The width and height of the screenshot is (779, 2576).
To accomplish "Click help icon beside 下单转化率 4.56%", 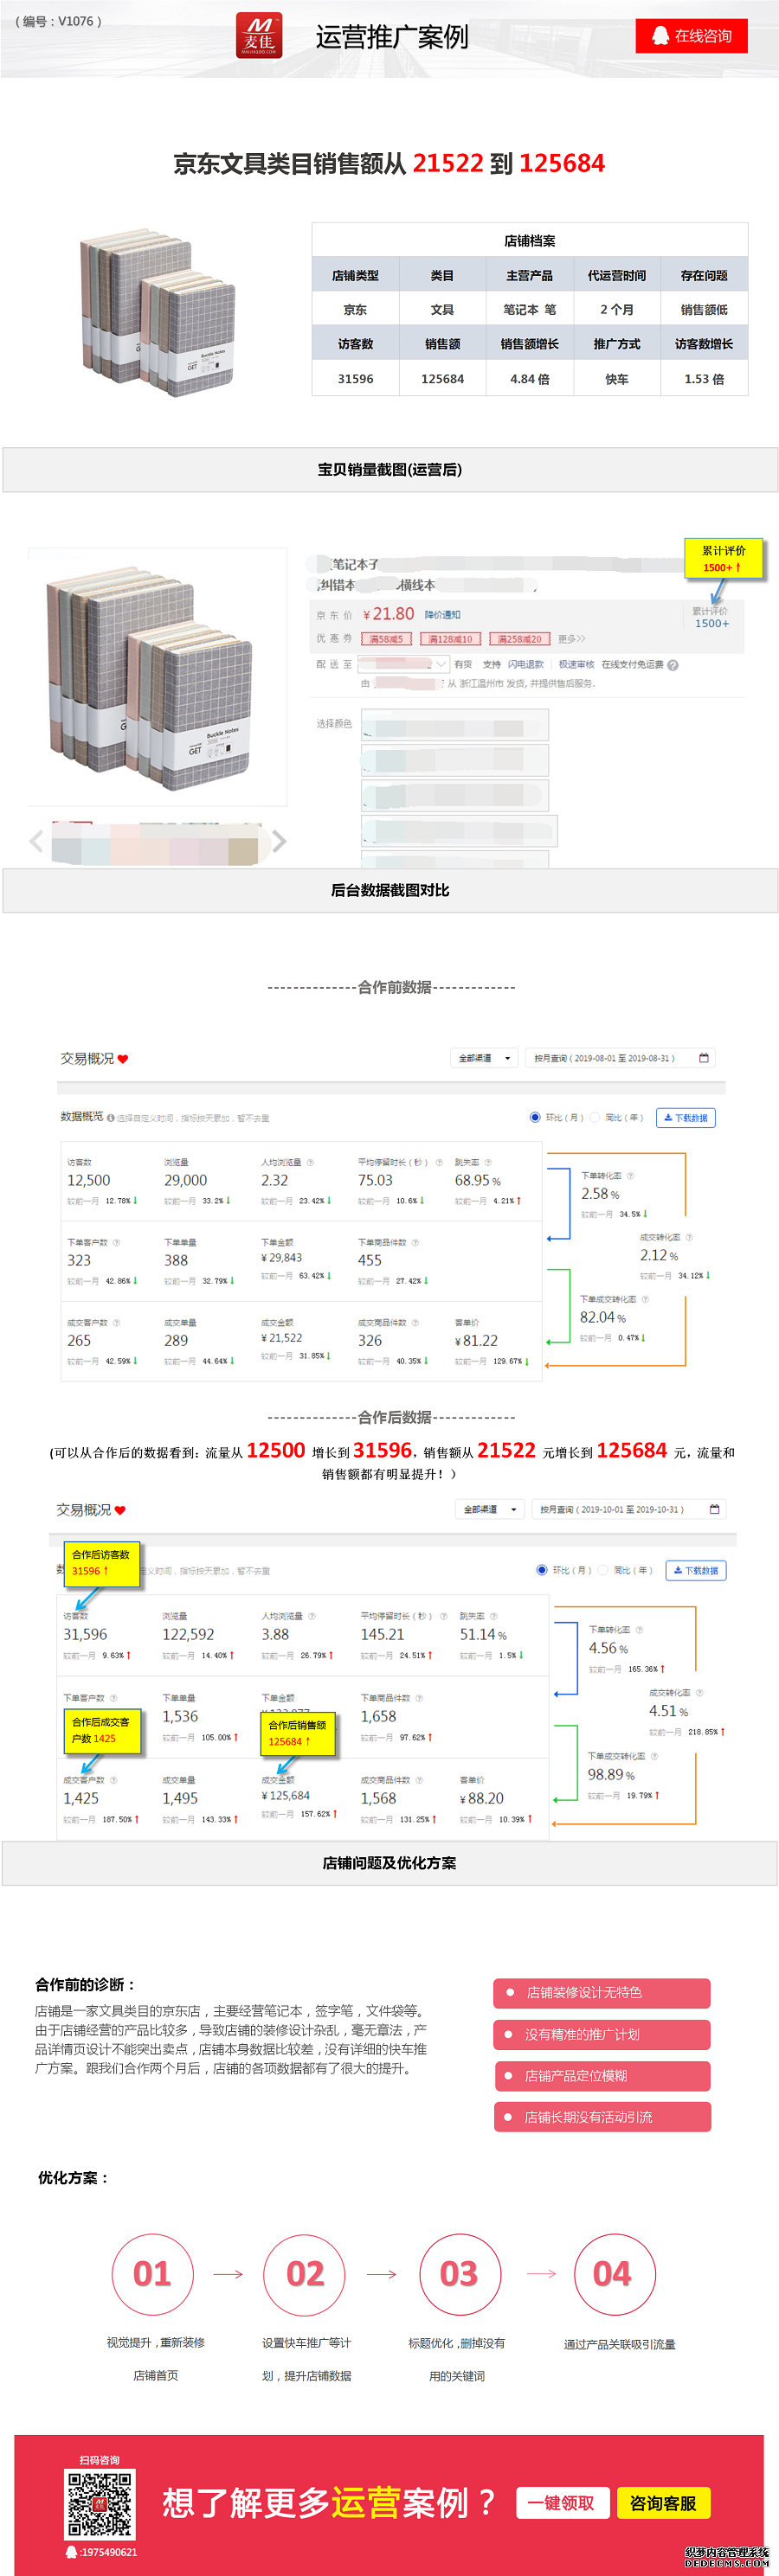I will pos(639,1630).
